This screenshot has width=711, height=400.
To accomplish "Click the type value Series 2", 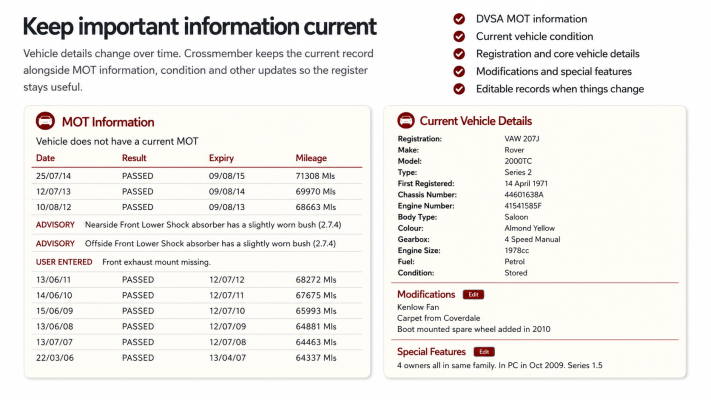I will (x=518, y=172).
